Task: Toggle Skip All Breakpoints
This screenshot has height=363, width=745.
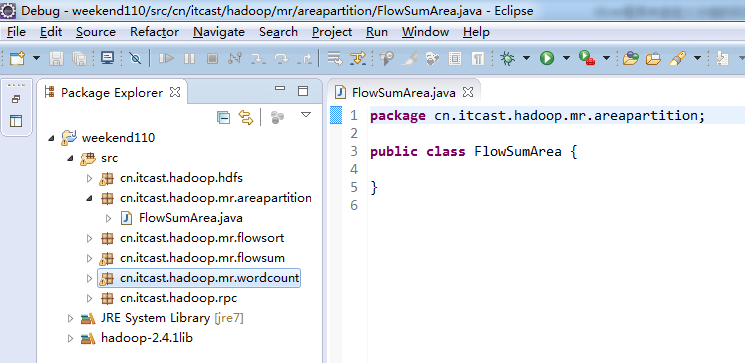Action: tap(135, 58)
